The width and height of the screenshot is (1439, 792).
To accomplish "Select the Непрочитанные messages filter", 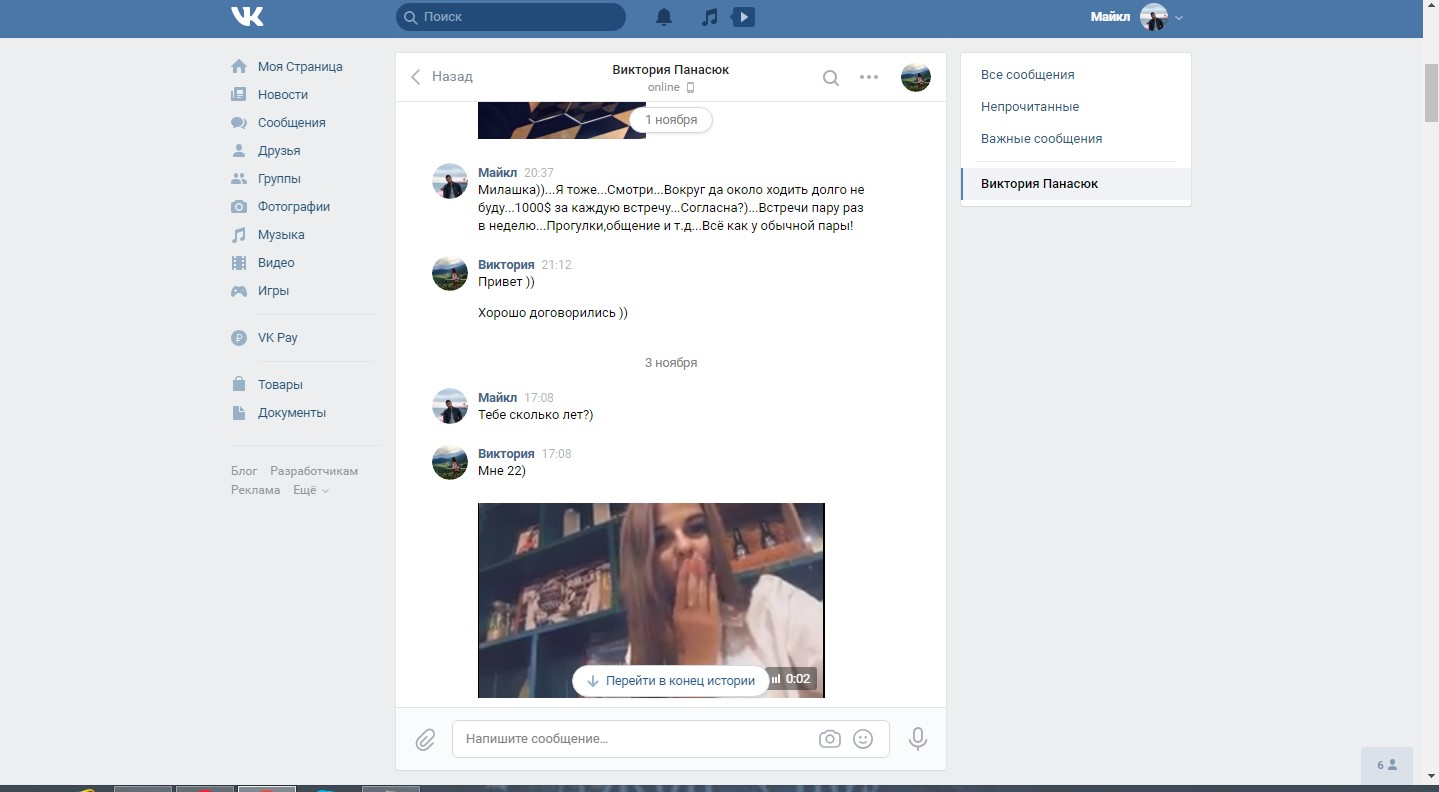I will 1030,107.
